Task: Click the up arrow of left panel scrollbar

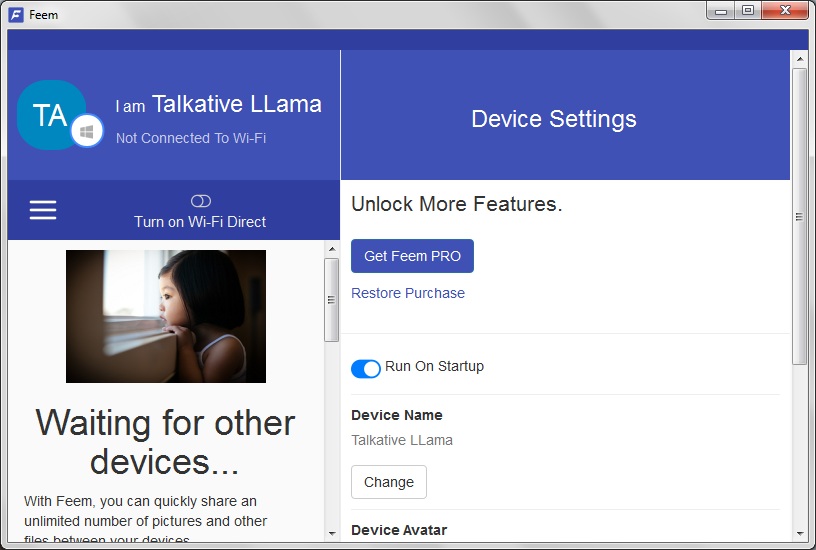Action: (331, 248)
